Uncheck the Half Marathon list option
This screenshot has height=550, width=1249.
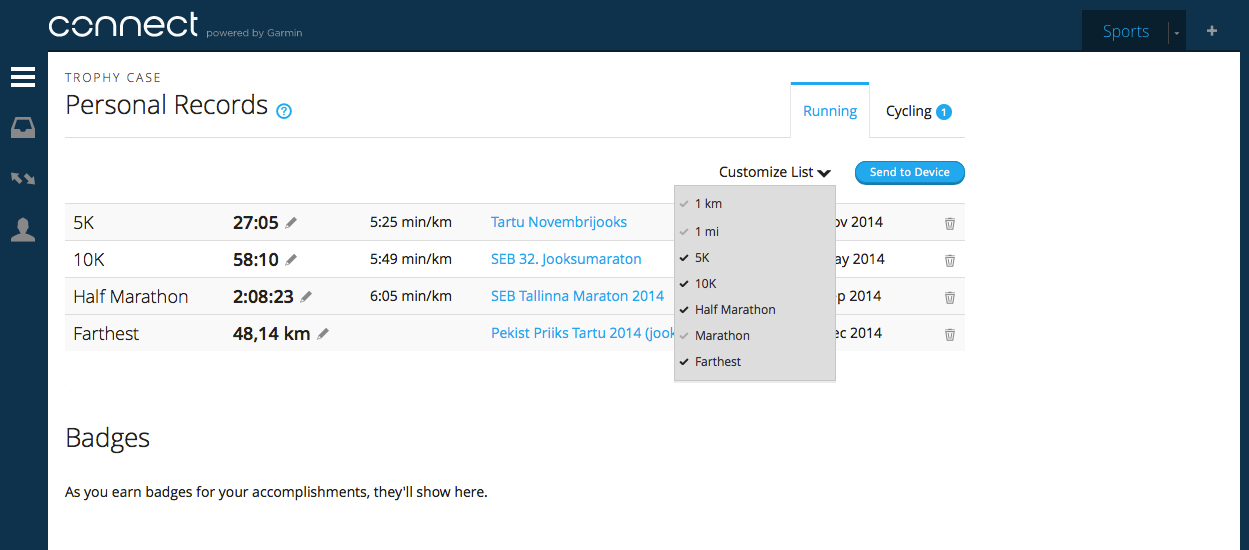735,310
